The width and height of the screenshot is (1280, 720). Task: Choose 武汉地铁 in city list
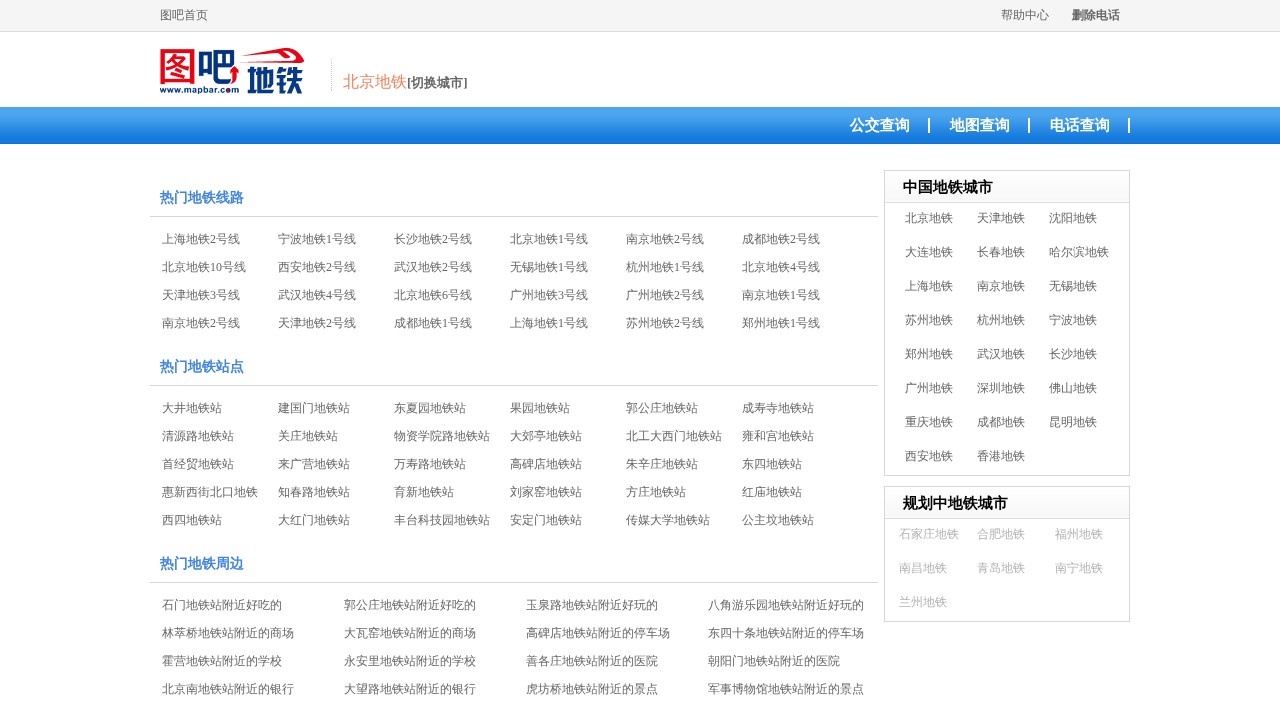(x=1001, y=354)
